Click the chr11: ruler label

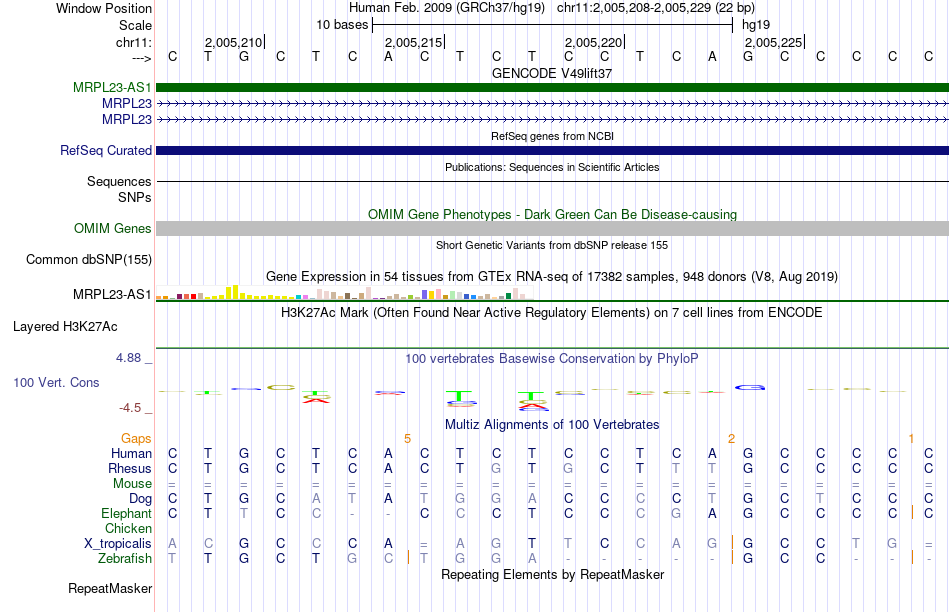pyautogui.click(x=133, y=42)
